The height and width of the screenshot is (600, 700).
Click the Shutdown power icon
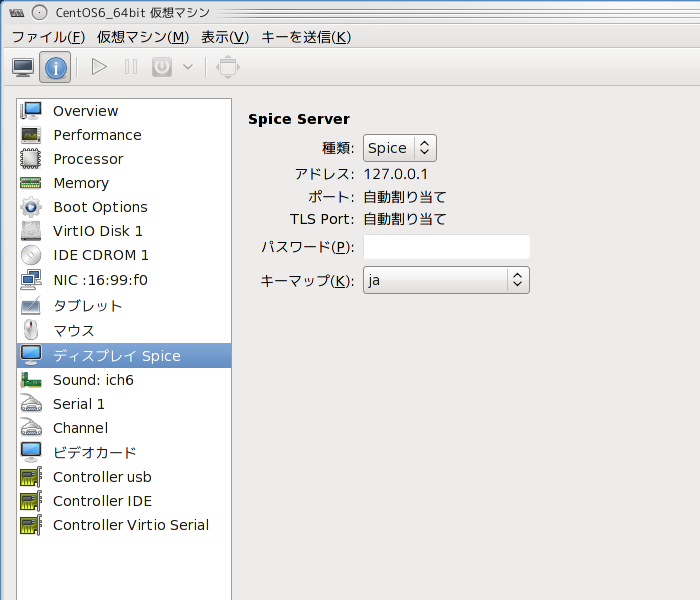tap(162, 67)
